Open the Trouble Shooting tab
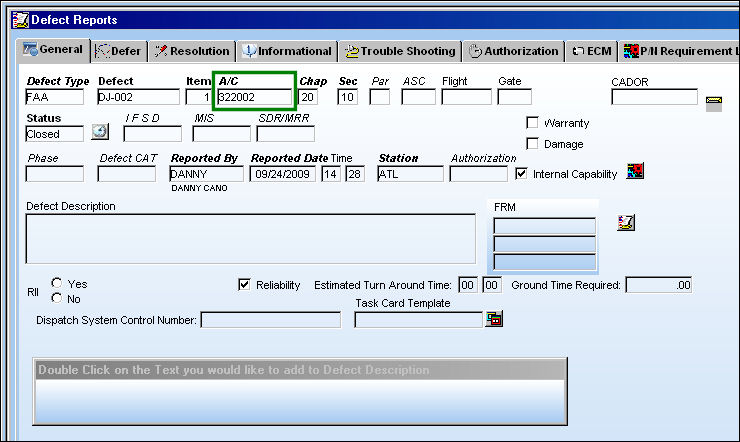 pos(400,51)
